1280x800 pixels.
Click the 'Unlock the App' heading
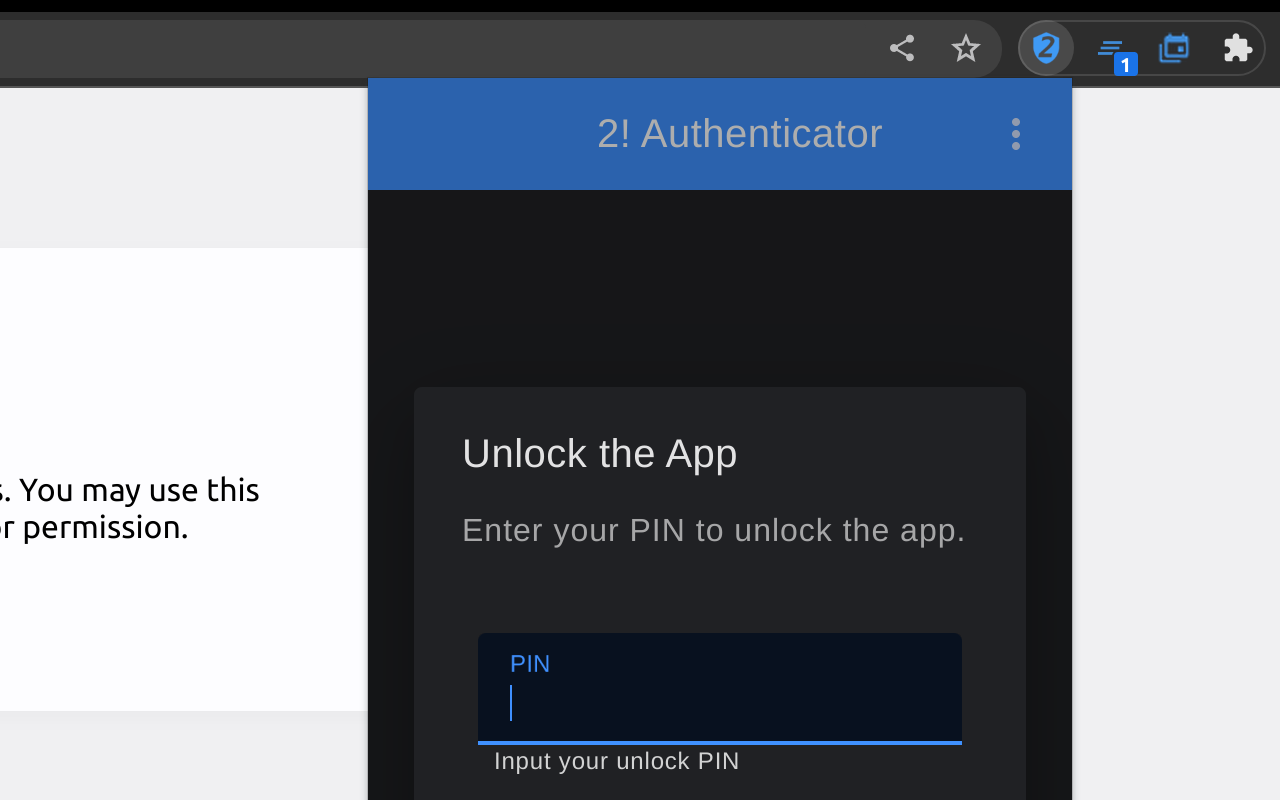tap(599, 454)
